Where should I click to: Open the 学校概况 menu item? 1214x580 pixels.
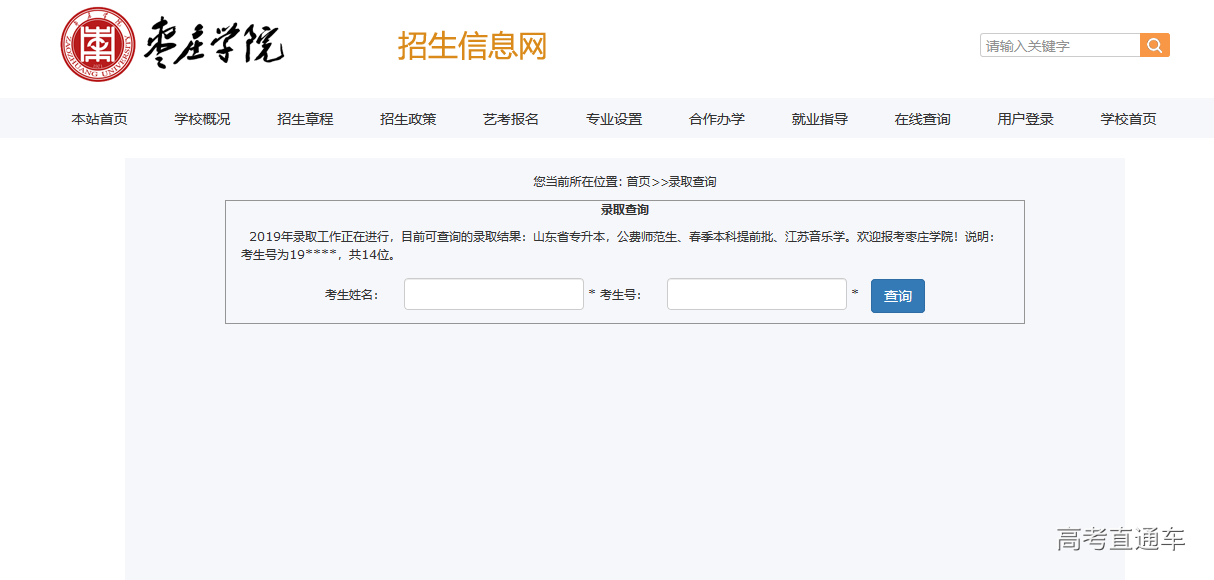coord(200,118)
